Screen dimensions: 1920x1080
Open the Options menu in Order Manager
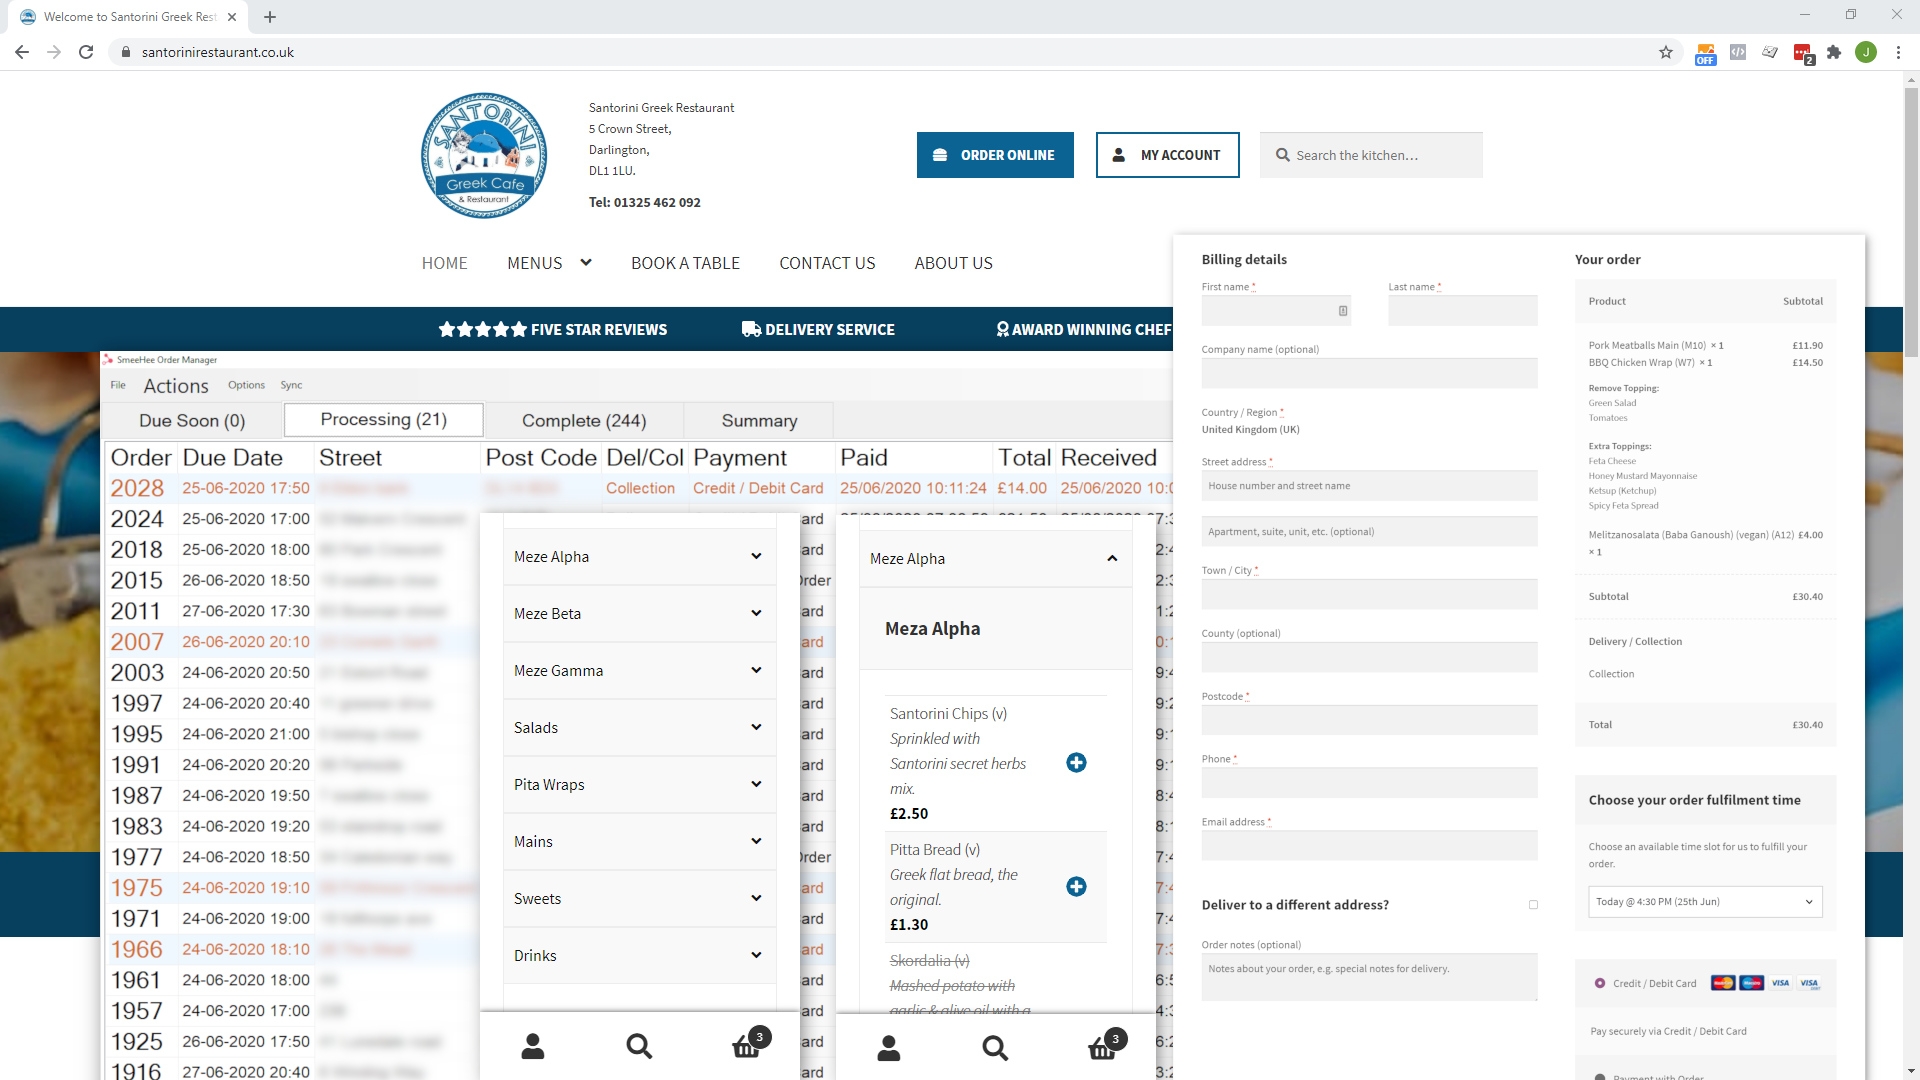pyautogui.click(x=246, y=385)
